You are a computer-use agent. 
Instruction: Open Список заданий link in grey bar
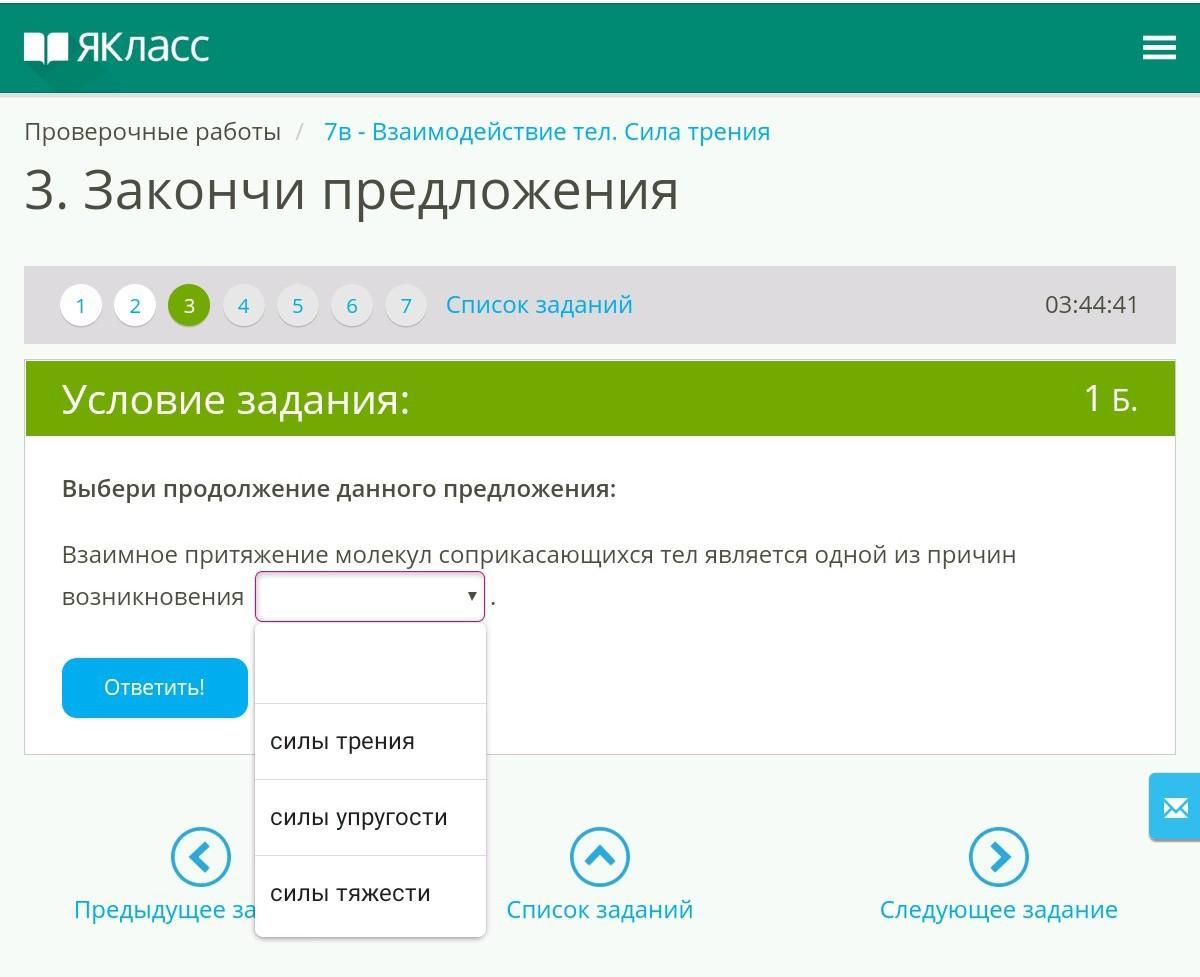[539, 305]
